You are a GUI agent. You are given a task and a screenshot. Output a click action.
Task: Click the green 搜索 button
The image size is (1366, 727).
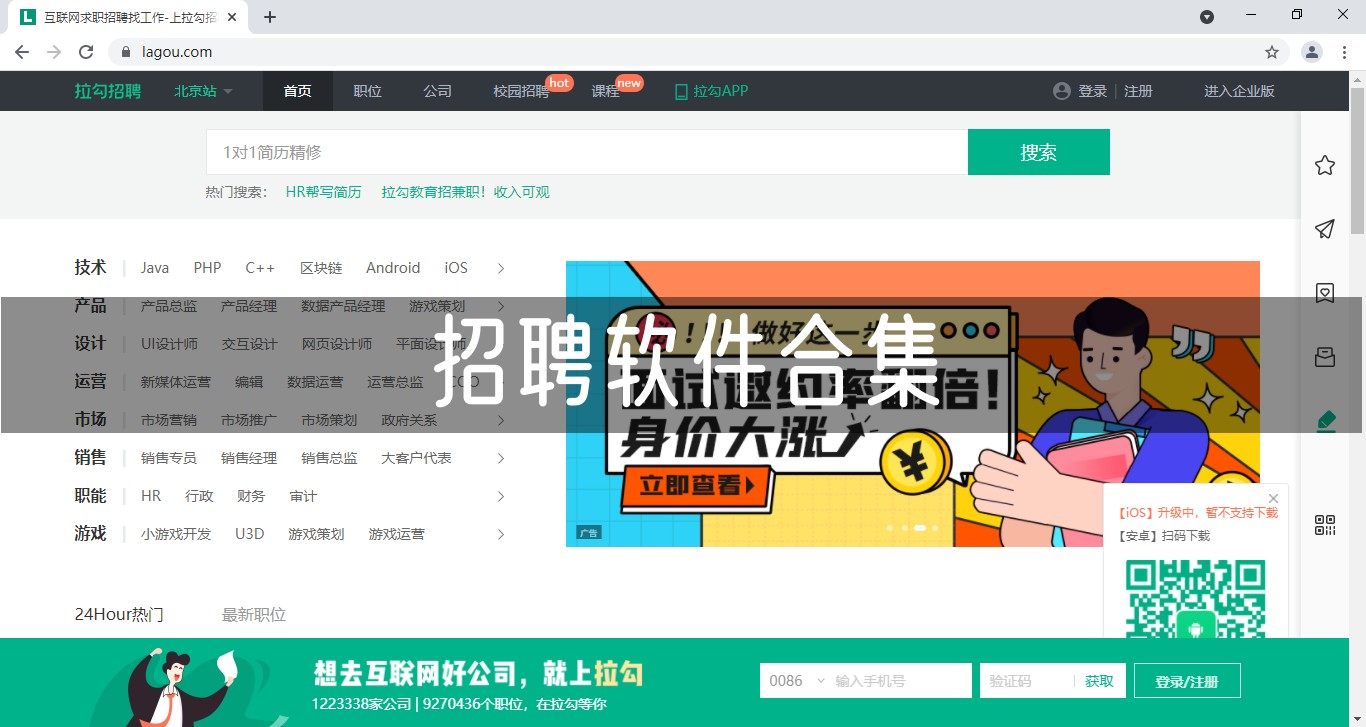point(1039,152)
